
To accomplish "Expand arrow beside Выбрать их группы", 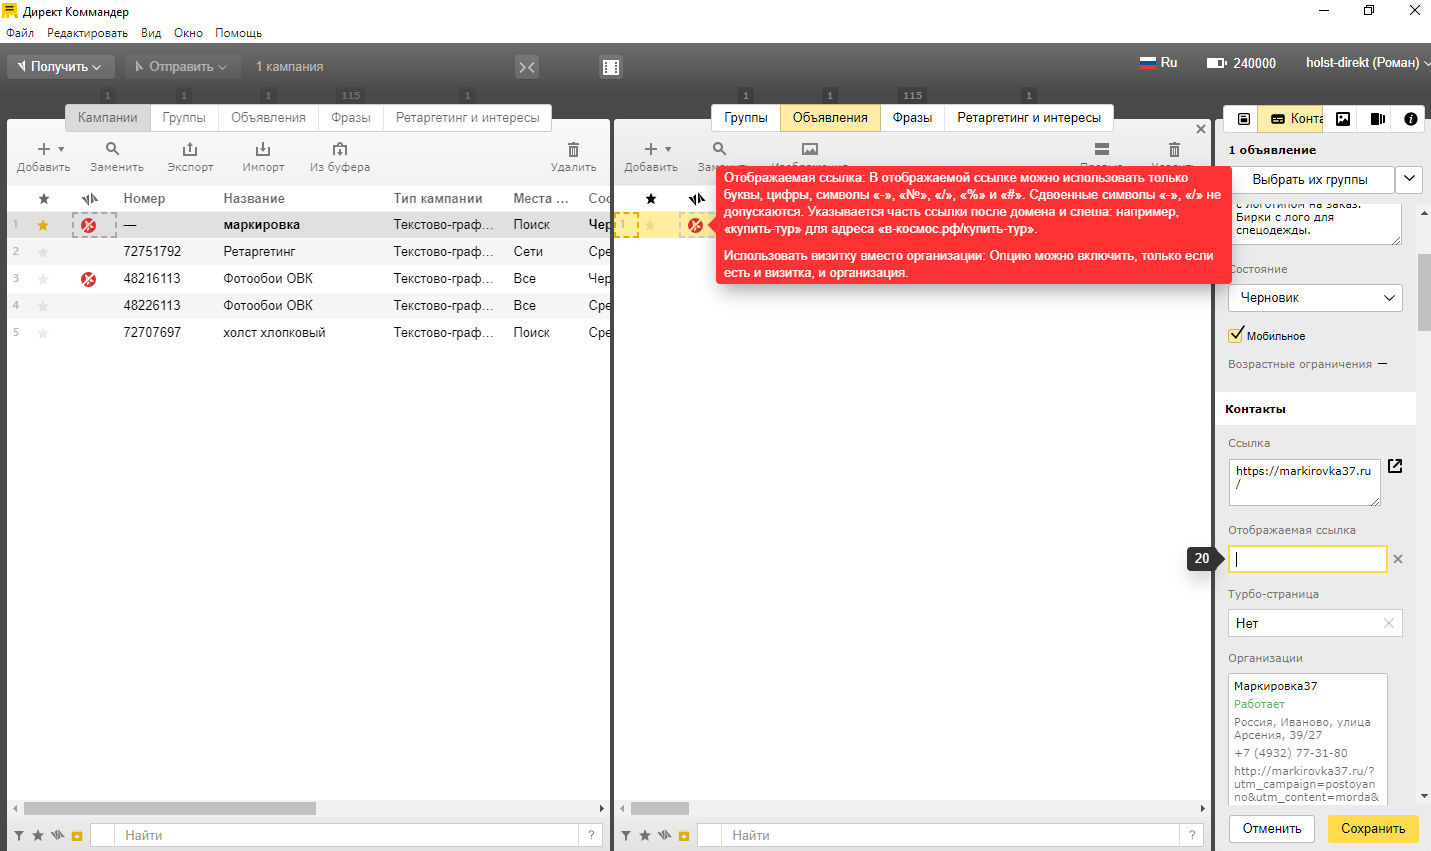I will [x=1409, y=180].
